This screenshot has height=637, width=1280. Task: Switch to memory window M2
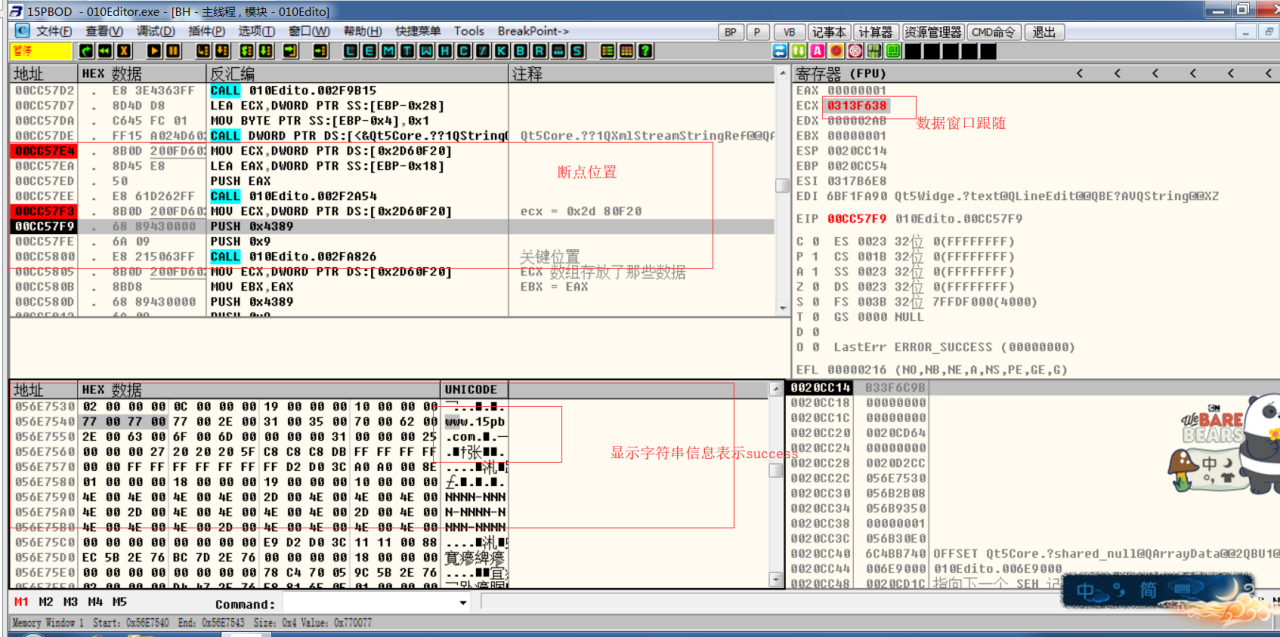pos(46,602)
